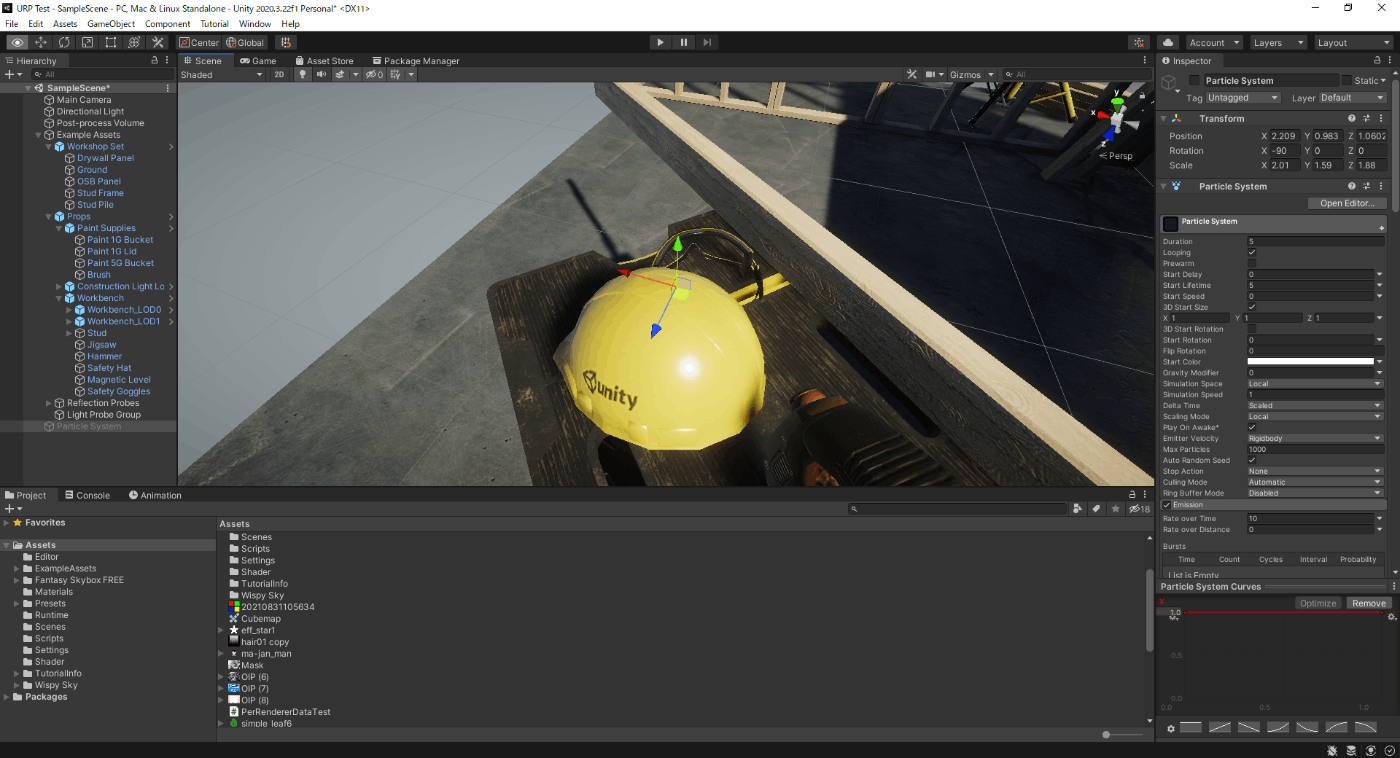This screenshot has height=758, width=1400.
Task: Enable the Particle System active checkbox
Action: click(x=1194, y=80)
